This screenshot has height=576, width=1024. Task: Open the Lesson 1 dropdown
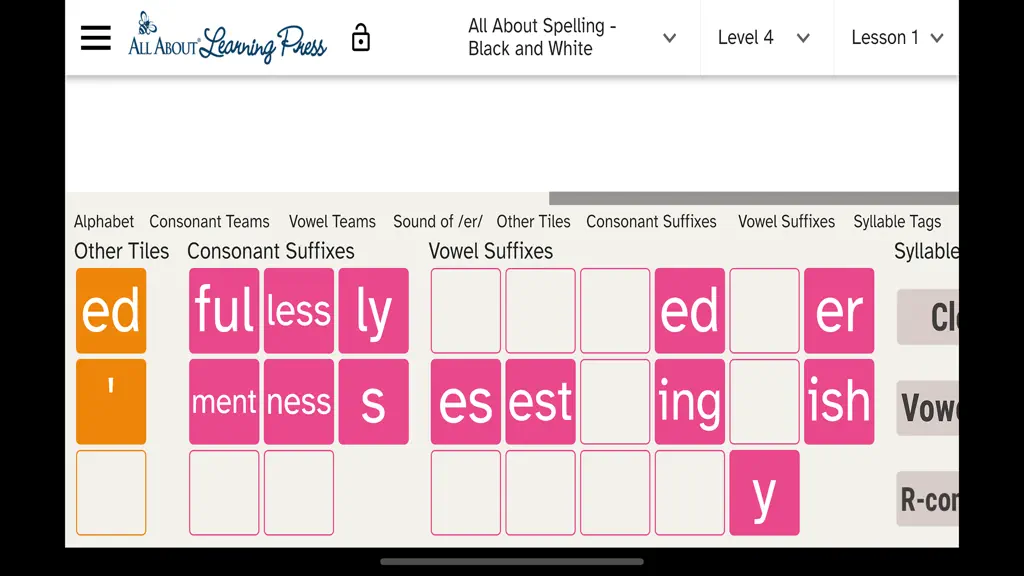(x=897, y=38)
